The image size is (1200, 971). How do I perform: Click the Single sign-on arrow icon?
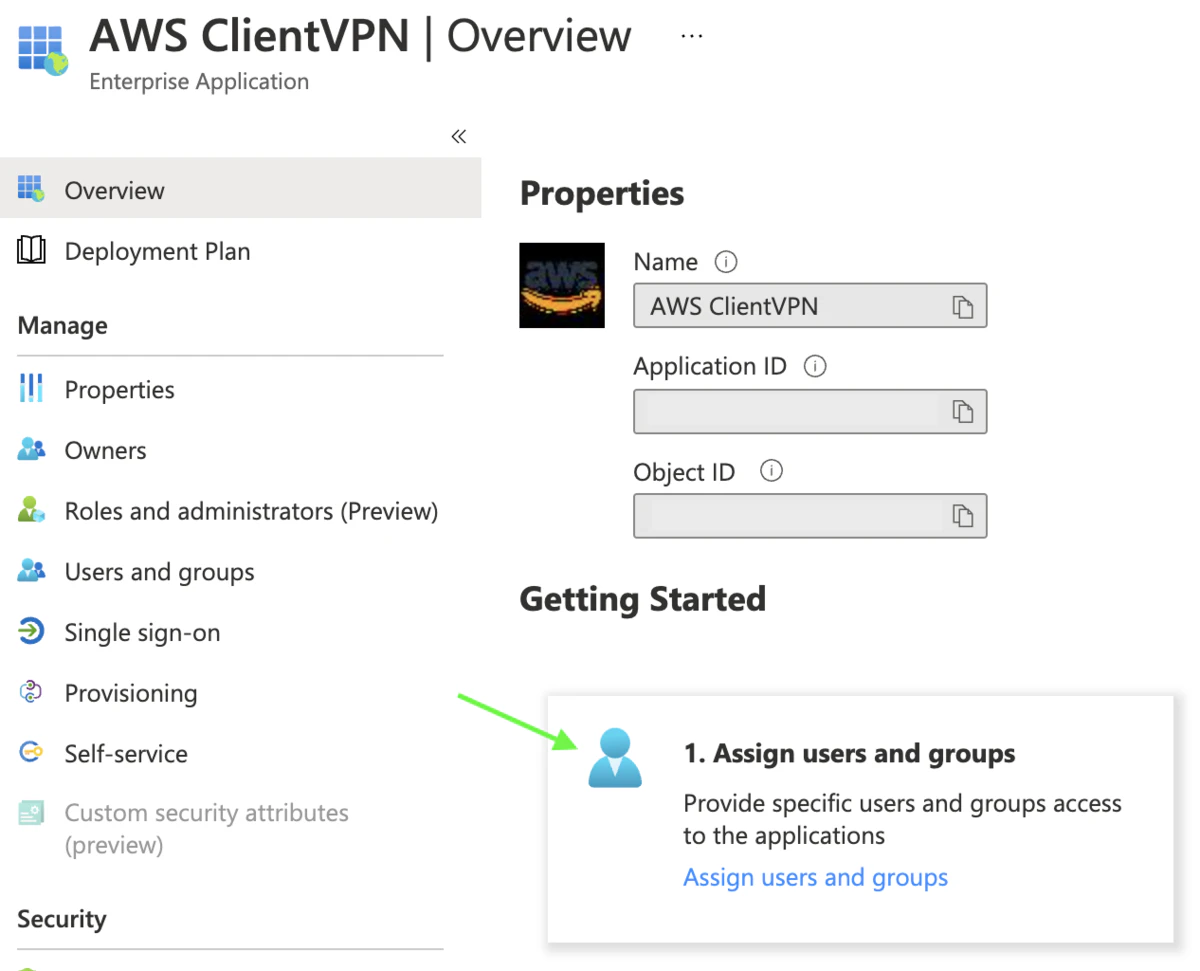[31, 632]
